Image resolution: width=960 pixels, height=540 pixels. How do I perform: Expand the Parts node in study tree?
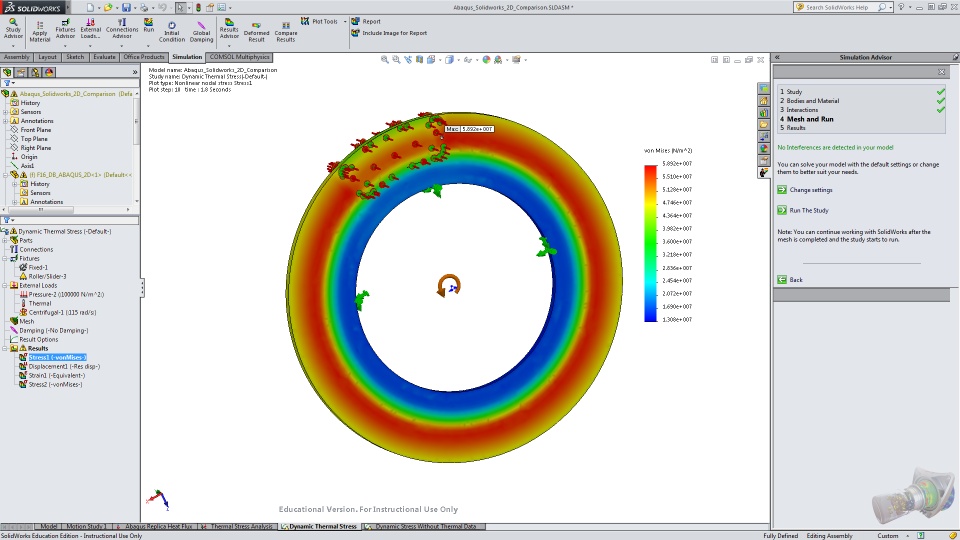pos(6,241)
